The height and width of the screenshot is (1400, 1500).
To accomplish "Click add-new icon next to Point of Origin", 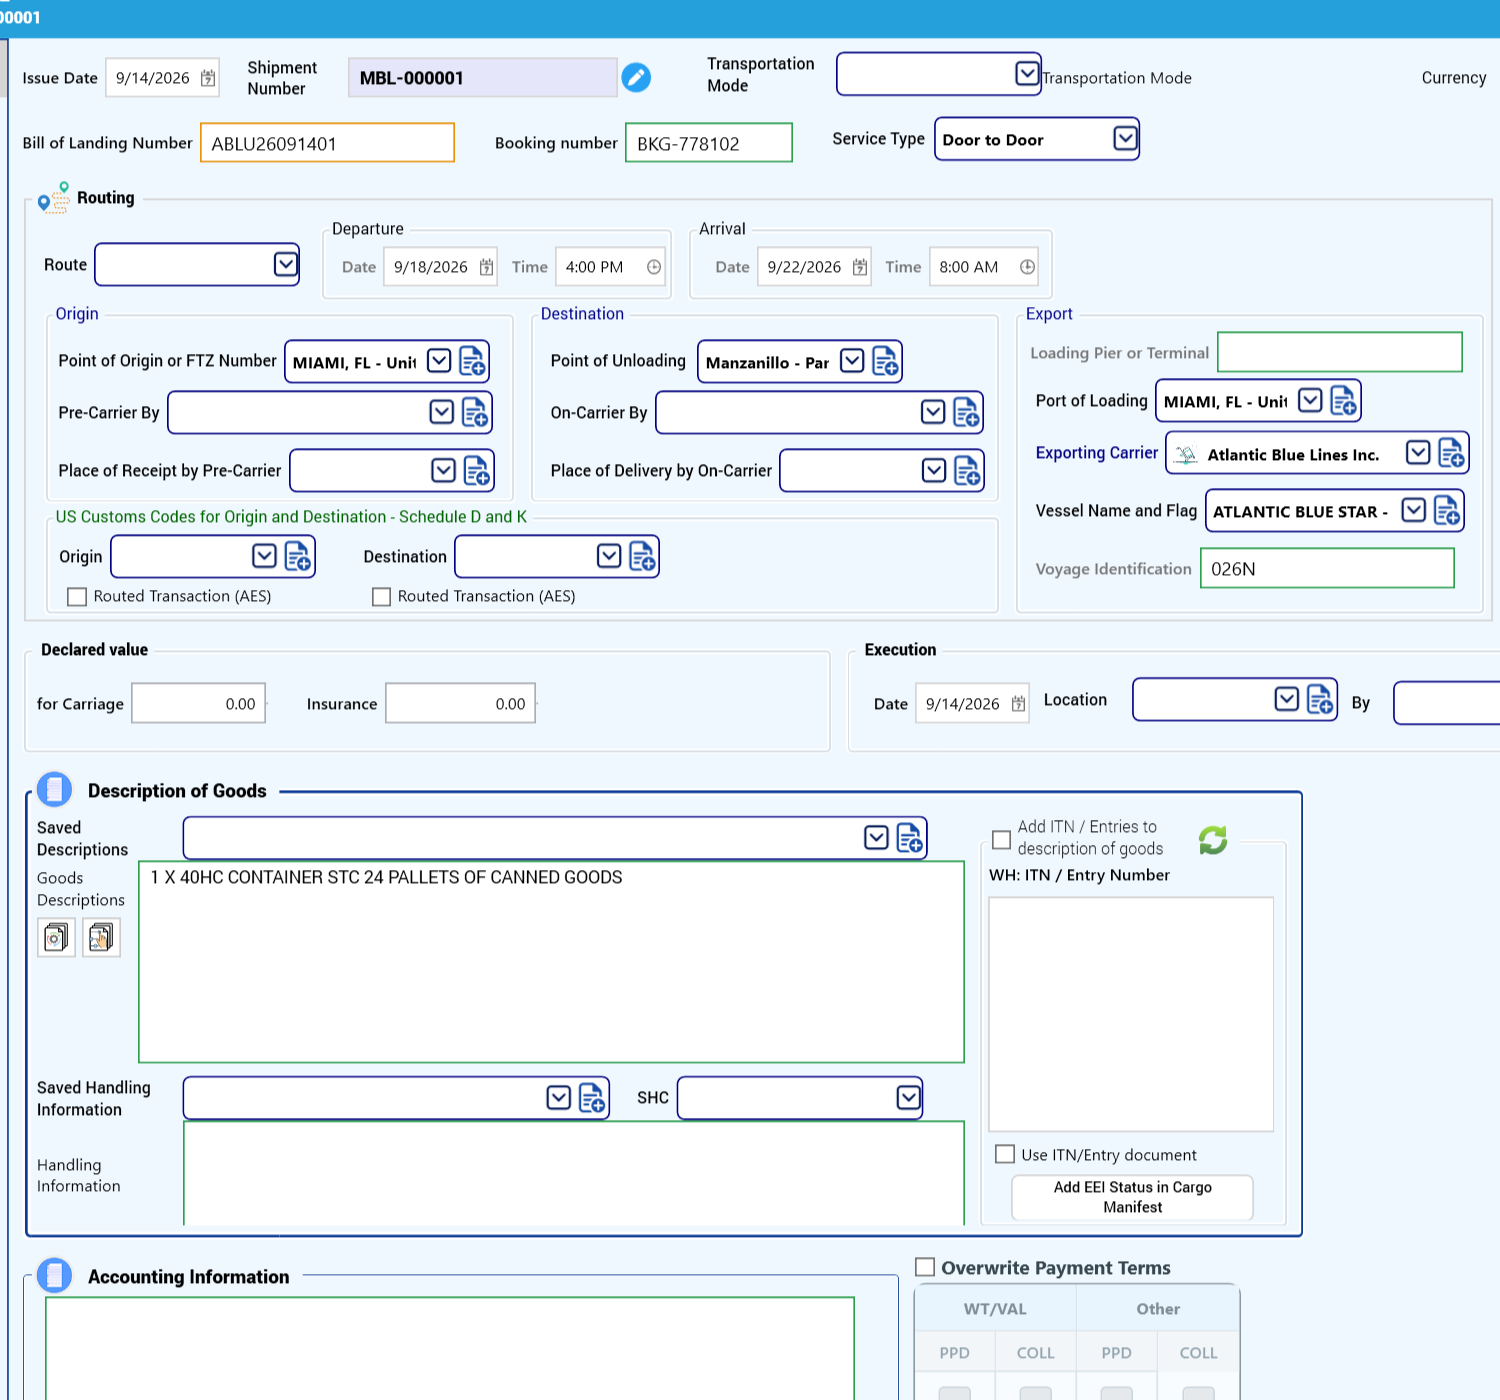I will click(472, 361).
